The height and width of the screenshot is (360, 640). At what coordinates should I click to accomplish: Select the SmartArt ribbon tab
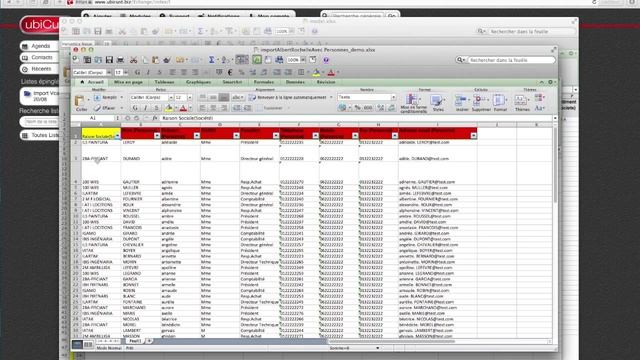232,82
